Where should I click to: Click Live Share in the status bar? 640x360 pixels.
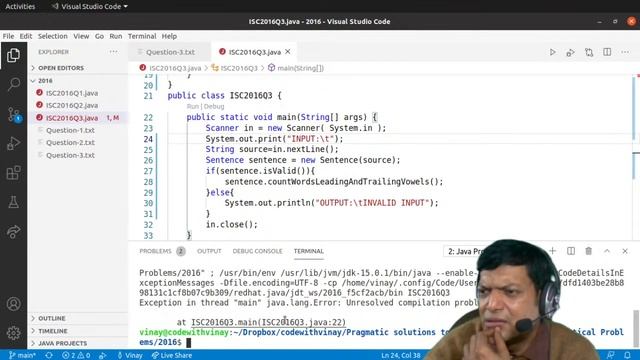point(171,355)
